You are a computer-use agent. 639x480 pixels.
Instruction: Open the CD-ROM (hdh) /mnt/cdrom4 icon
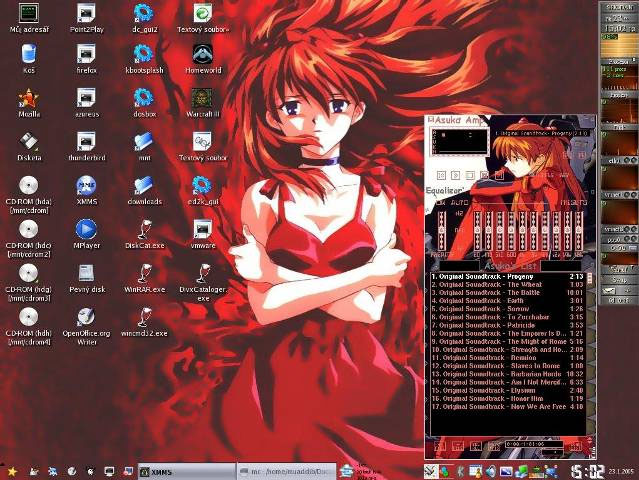pyautogui.click(x=29, y=327)
